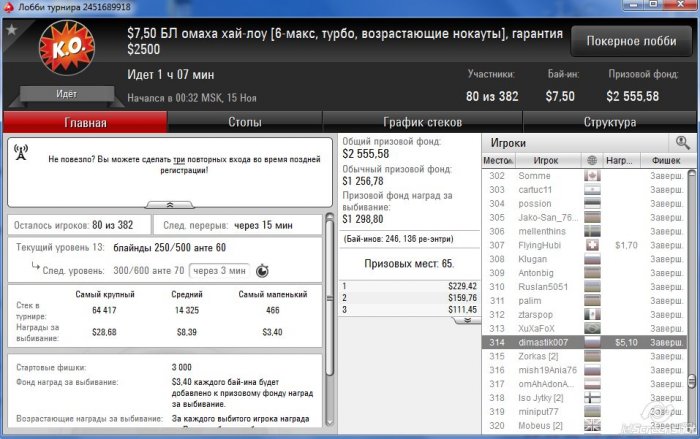700x439 pixels.
Task: Sort players by Нагр... column
Action: [x=619, y=160]
